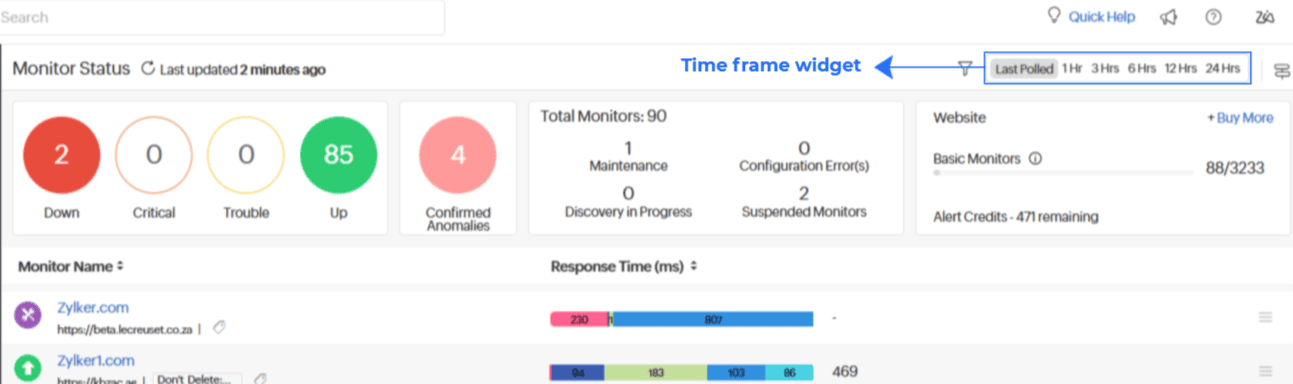This screenshot has width=1293, height=384.
Task: Open the view layout options icon
Action: (x=1281, y=70)
